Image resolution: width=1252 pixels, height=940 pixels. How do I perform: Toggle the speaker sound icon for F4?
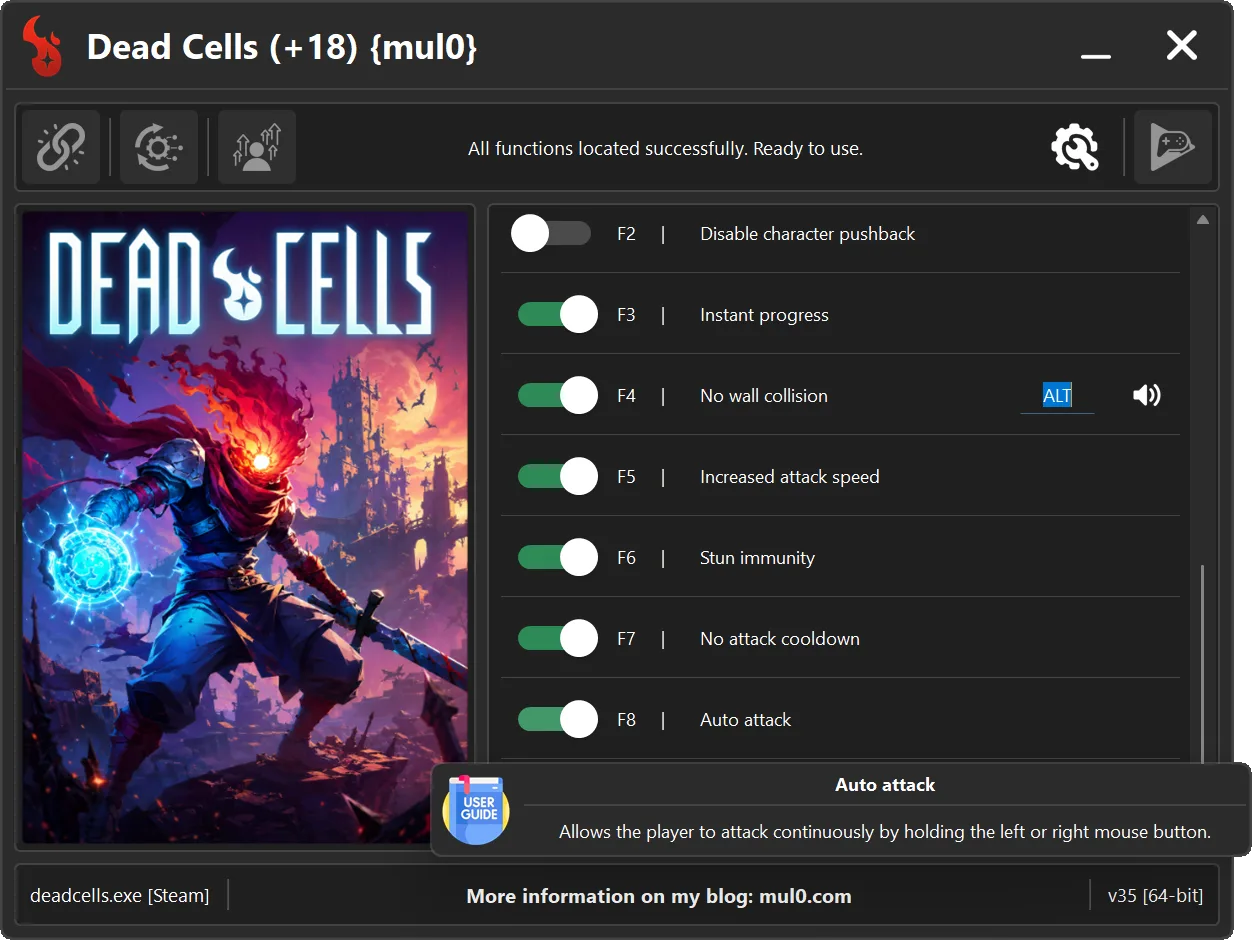[x=1147, y=395]
